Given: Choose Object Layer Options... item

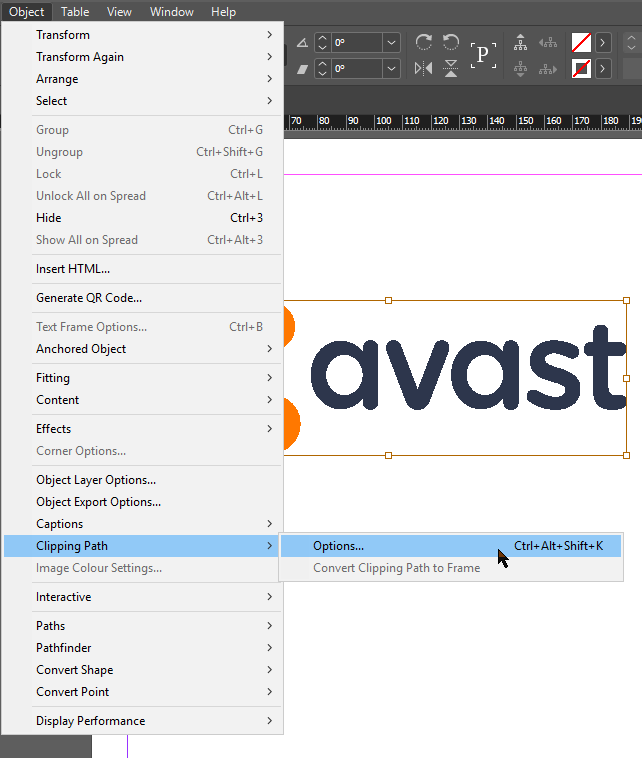Looking at the screenshot, I should pos(142,480).
